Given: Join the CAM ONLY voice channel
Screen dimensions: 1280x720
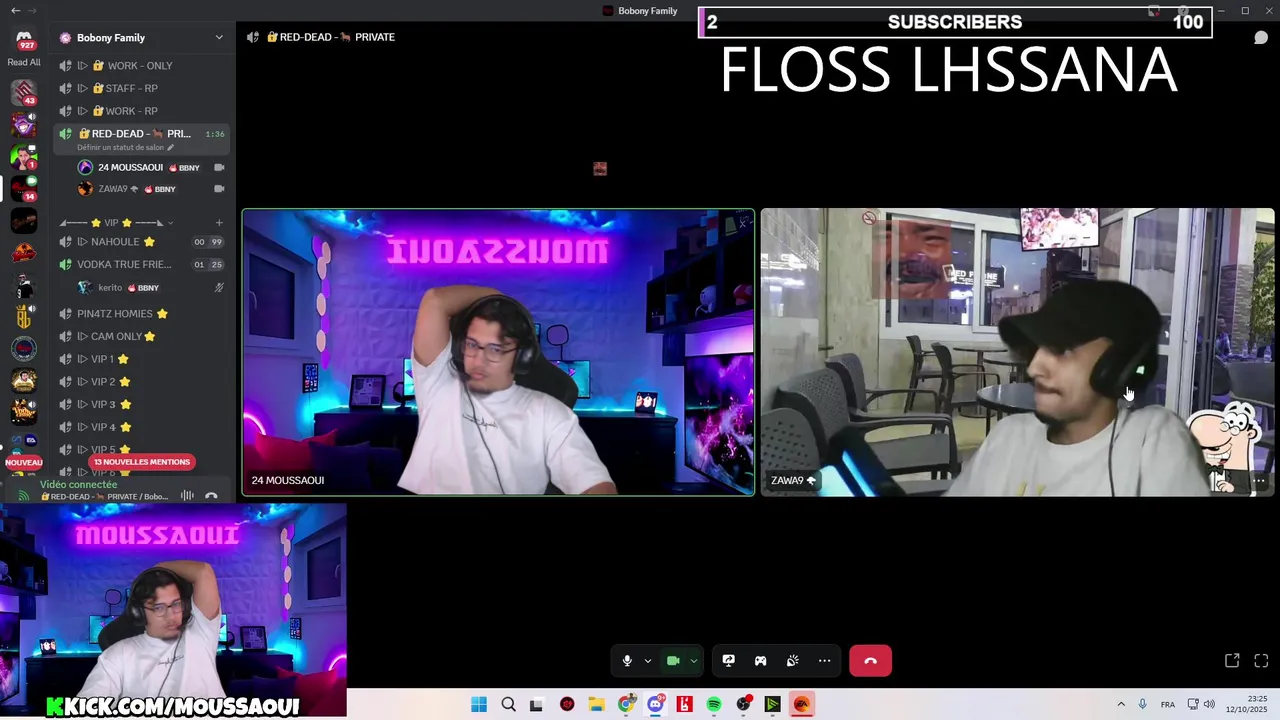Looking at the screenshot, I should tap(140, 337).
